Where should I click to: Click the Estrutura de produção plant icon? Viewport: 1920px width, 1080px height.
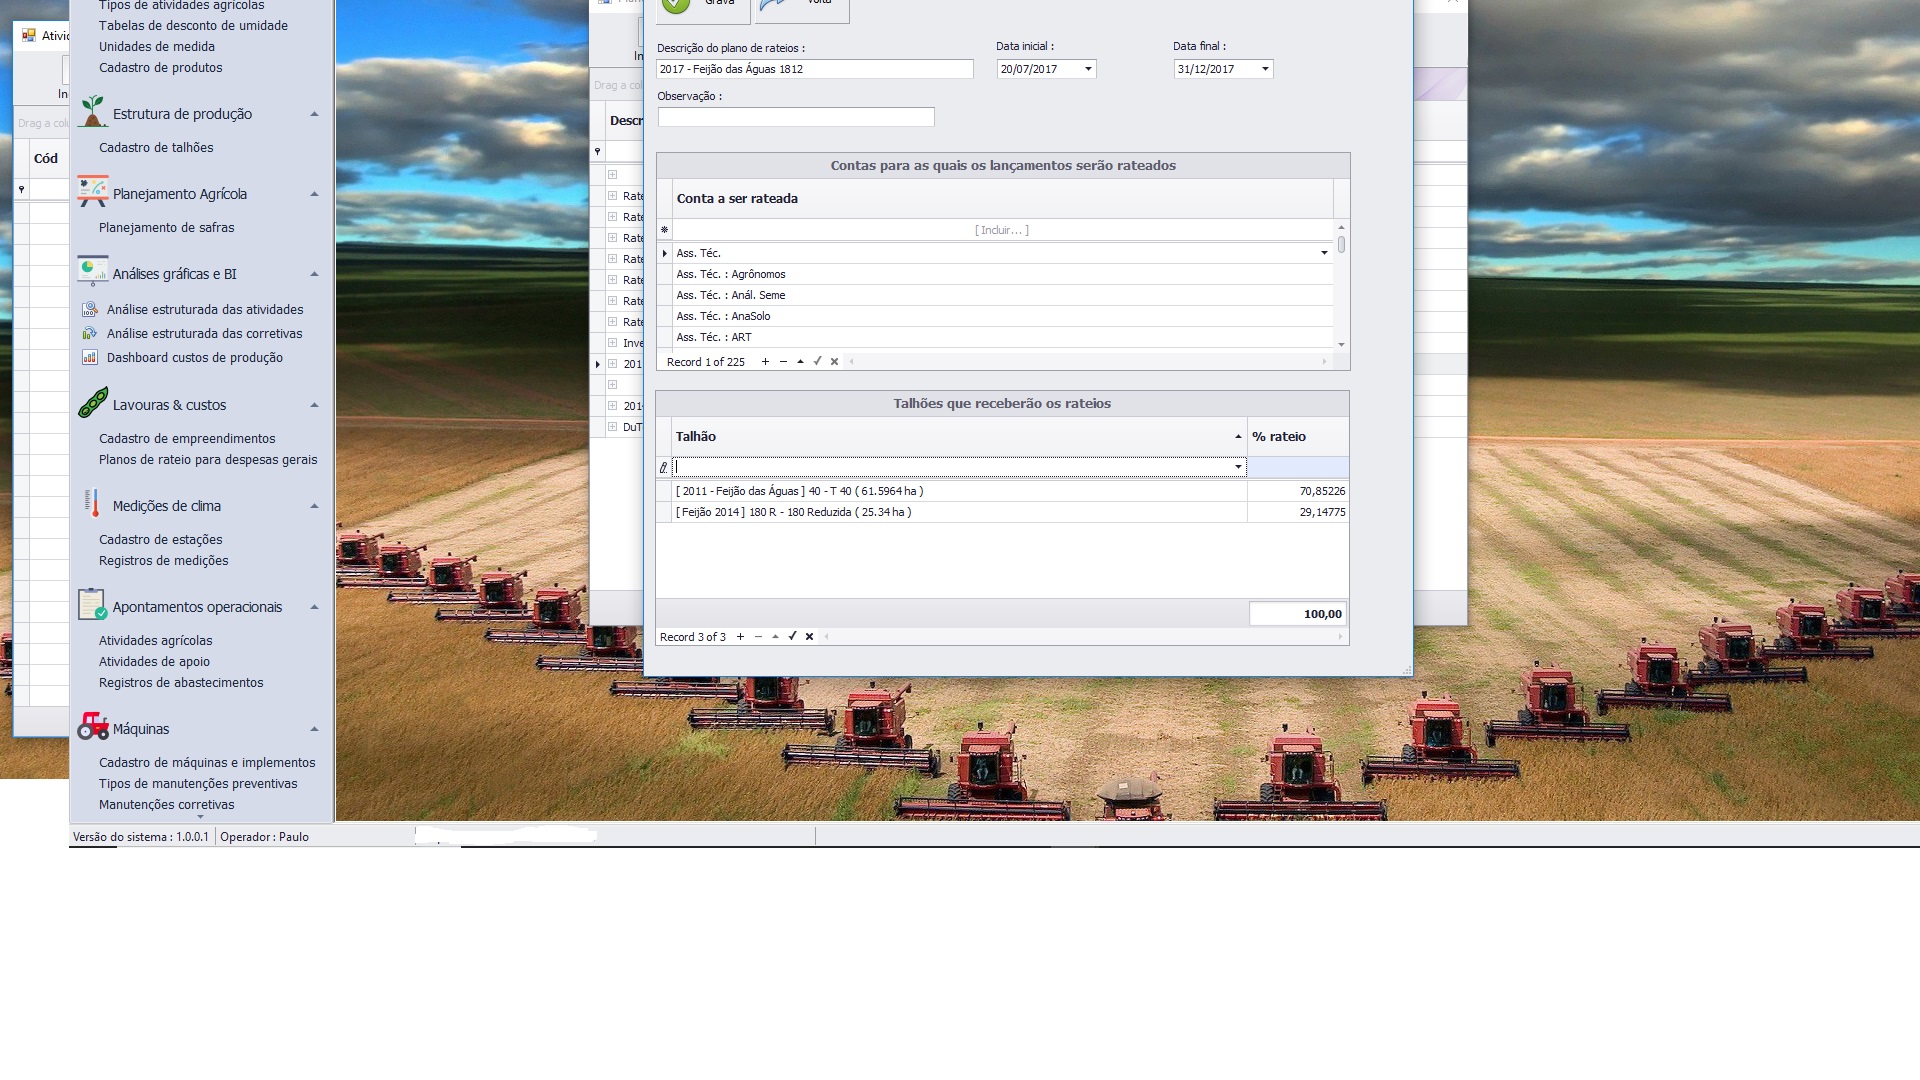point(93,111)
